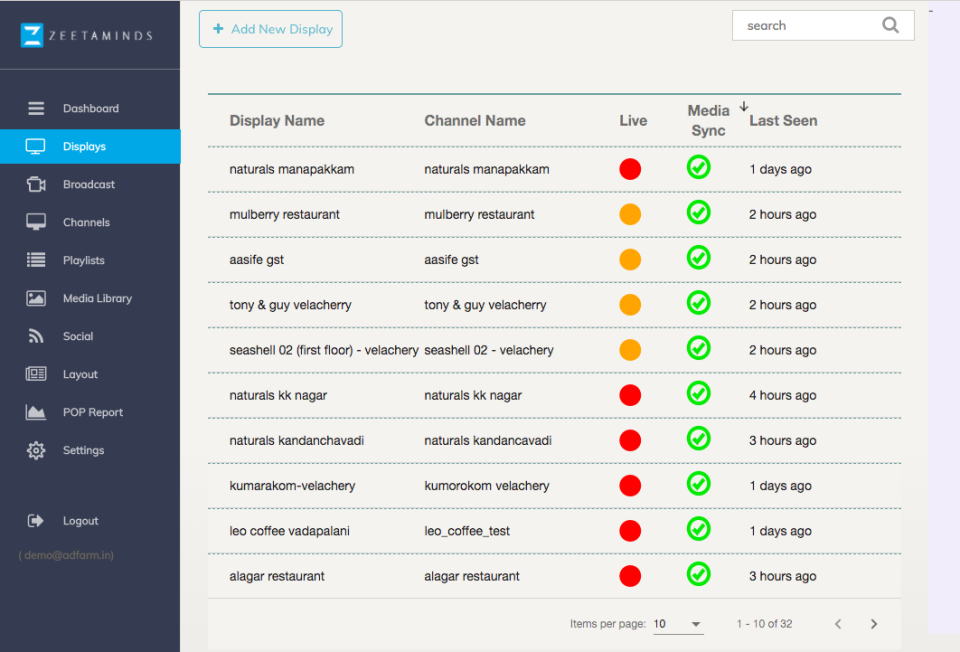Click display name mulberry restaurant
Viewport: 960px width, 652px height.
pos(284,215)
